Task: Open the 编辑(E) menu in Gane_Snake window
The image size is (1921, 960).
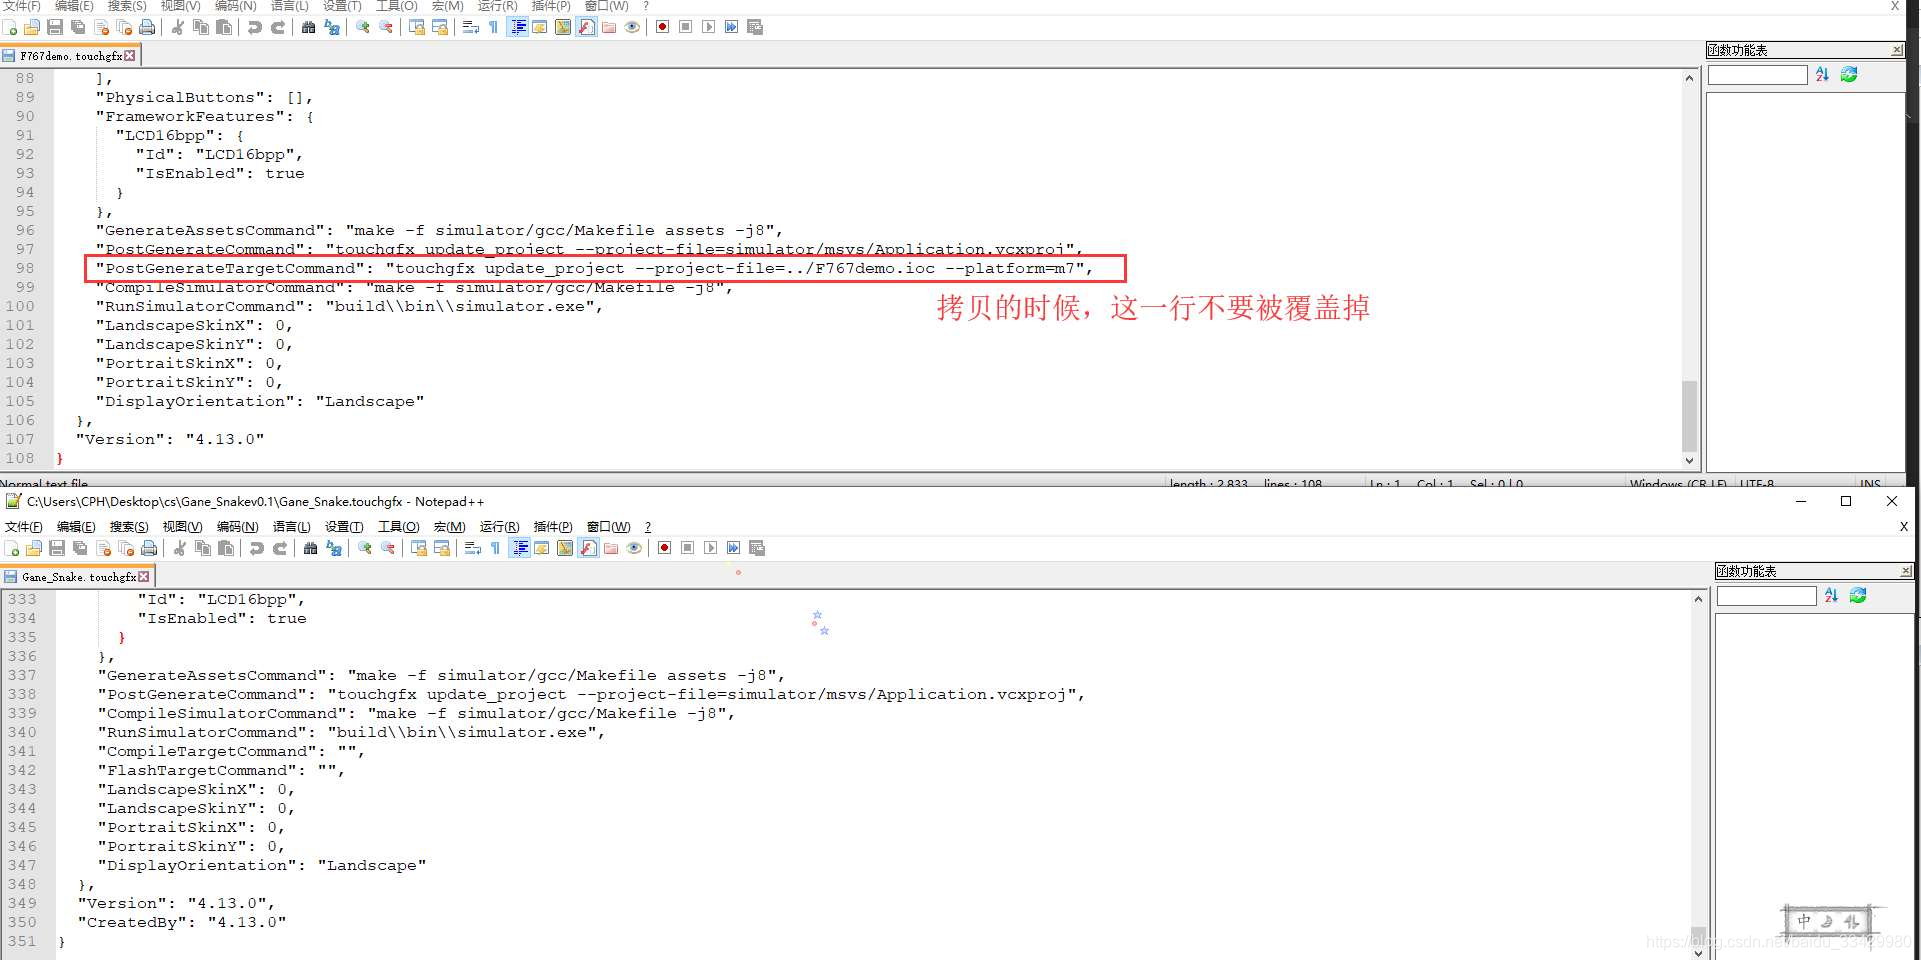Action: tap(76, 527)
